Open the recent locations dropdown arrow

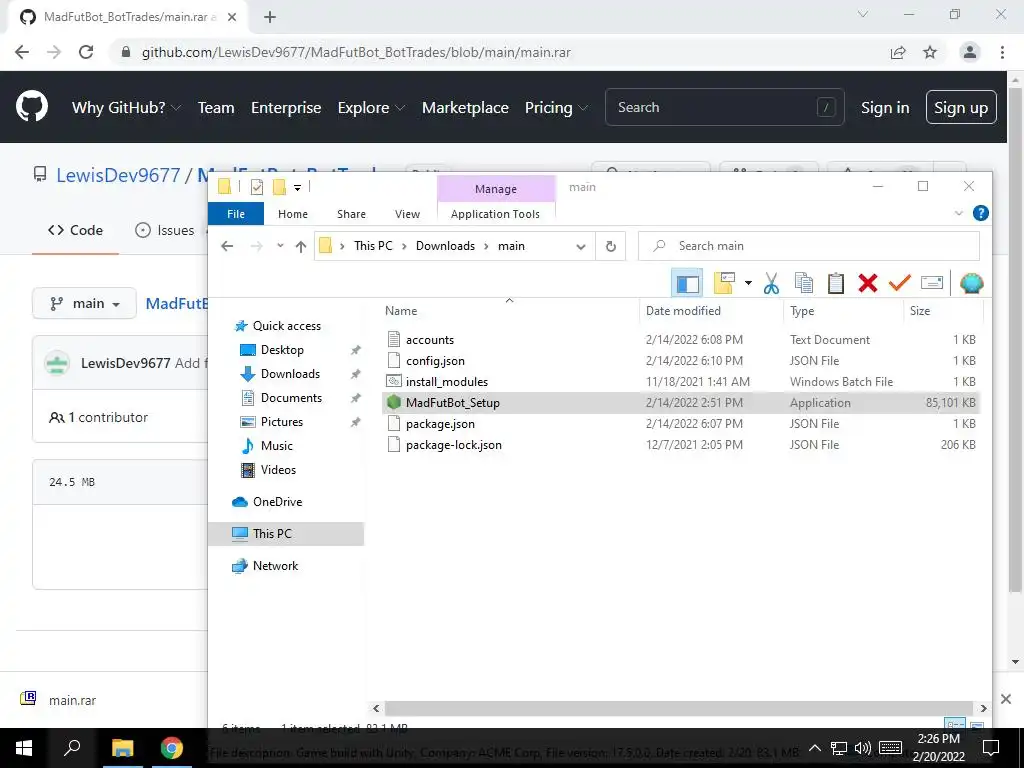click(x=280, y=246)
